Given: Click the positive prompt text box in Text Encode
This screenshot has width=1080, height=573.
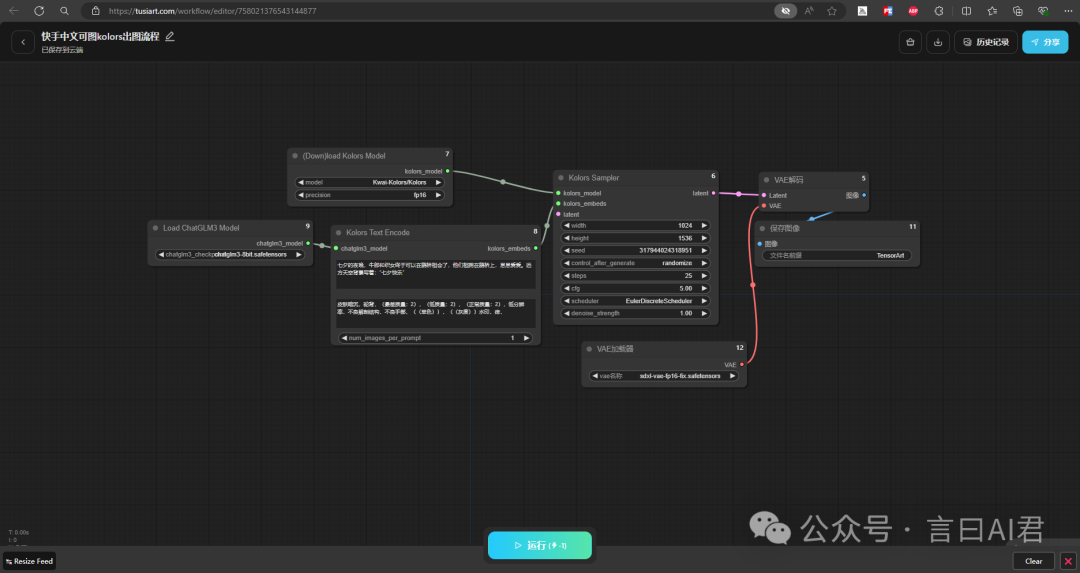Looking at the screenshot, I should tap(435, 274).
